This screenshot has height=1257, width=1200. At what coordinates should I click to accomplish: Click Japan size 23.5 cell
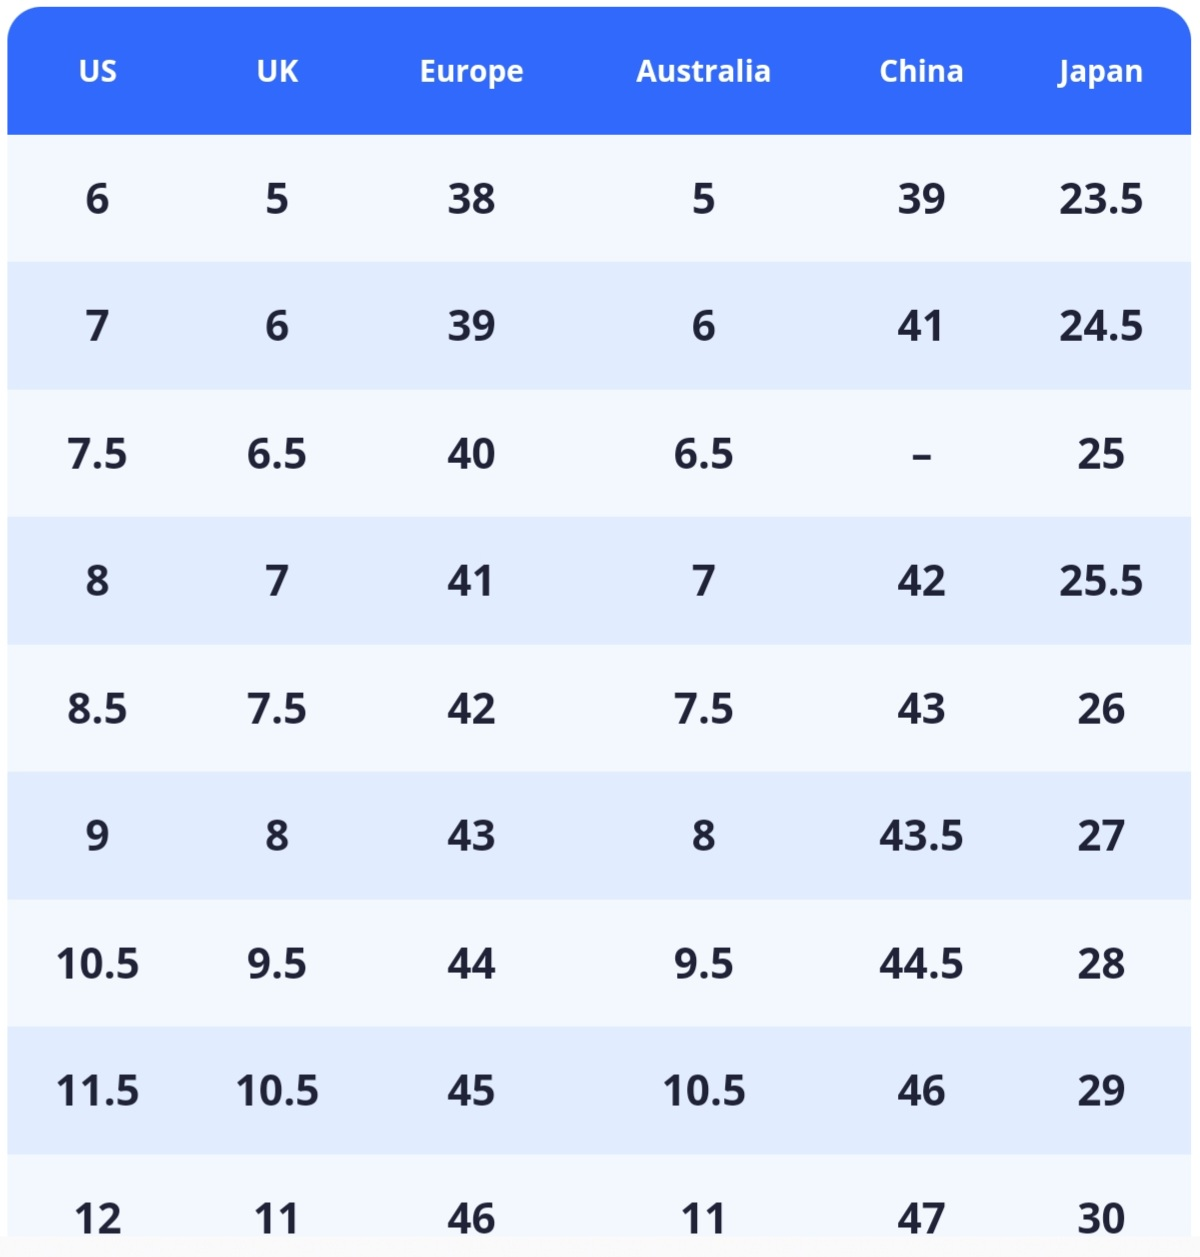pos(1100,199)
